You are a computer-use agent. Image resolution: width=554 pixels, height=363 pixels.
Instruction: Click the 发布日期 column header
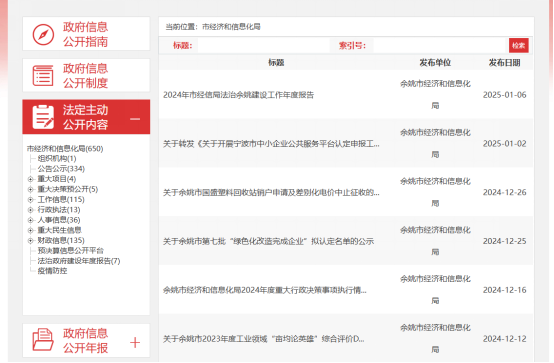pos(505,63)
